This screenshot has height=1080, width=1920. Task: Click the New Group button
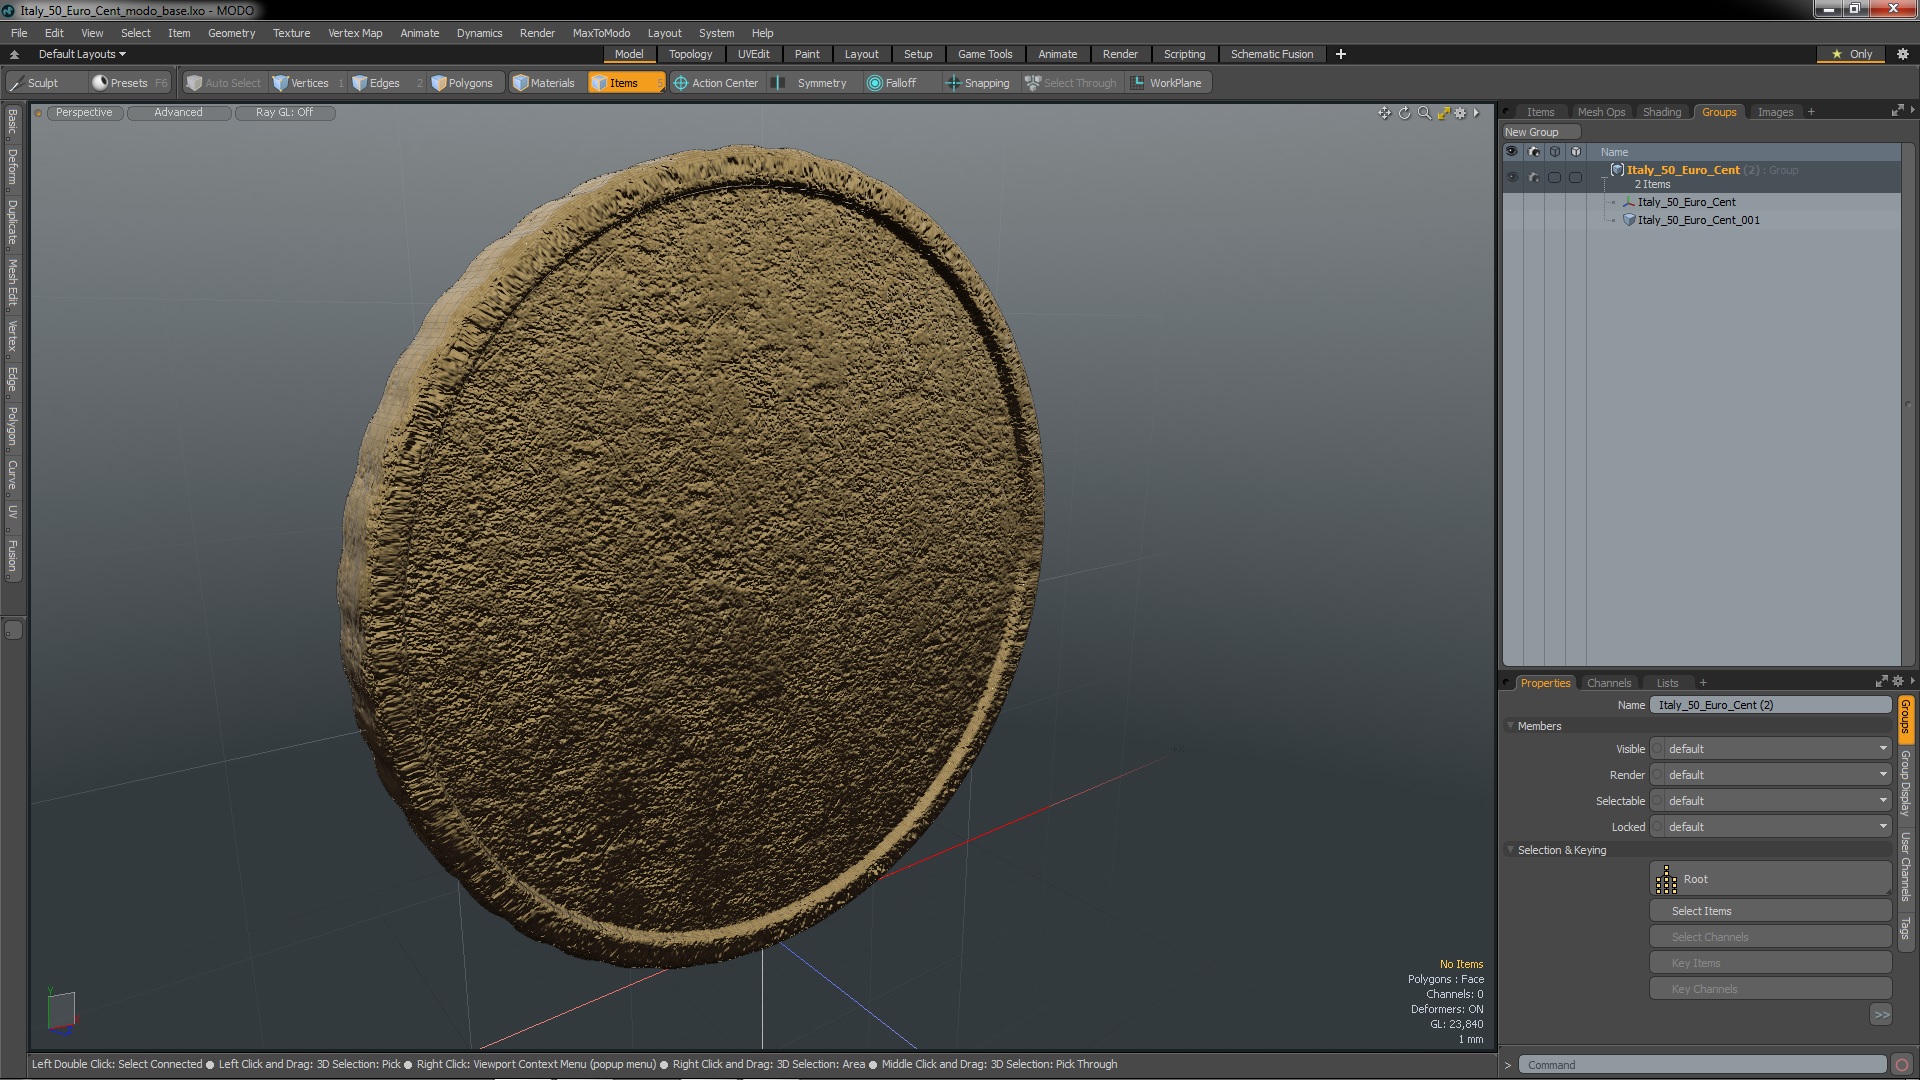1540,132
